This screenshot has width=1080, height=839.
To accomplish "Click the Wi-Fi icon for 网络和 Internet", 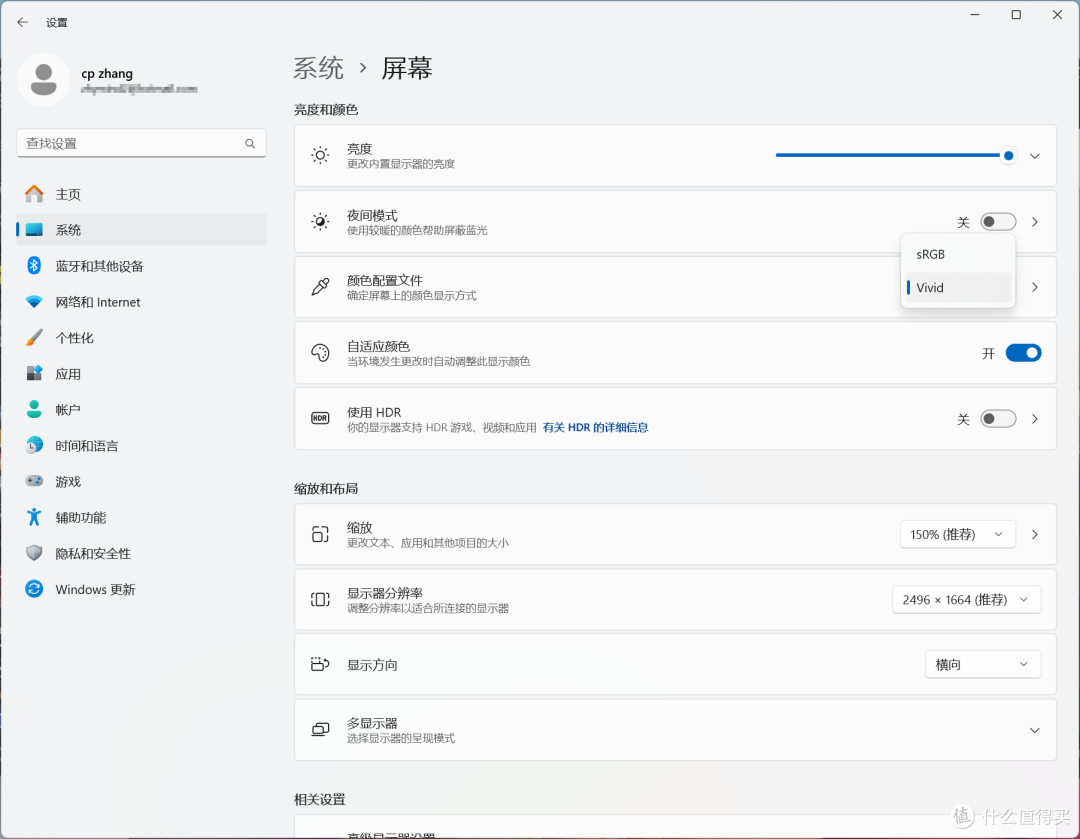I will [x=34, y=302].
